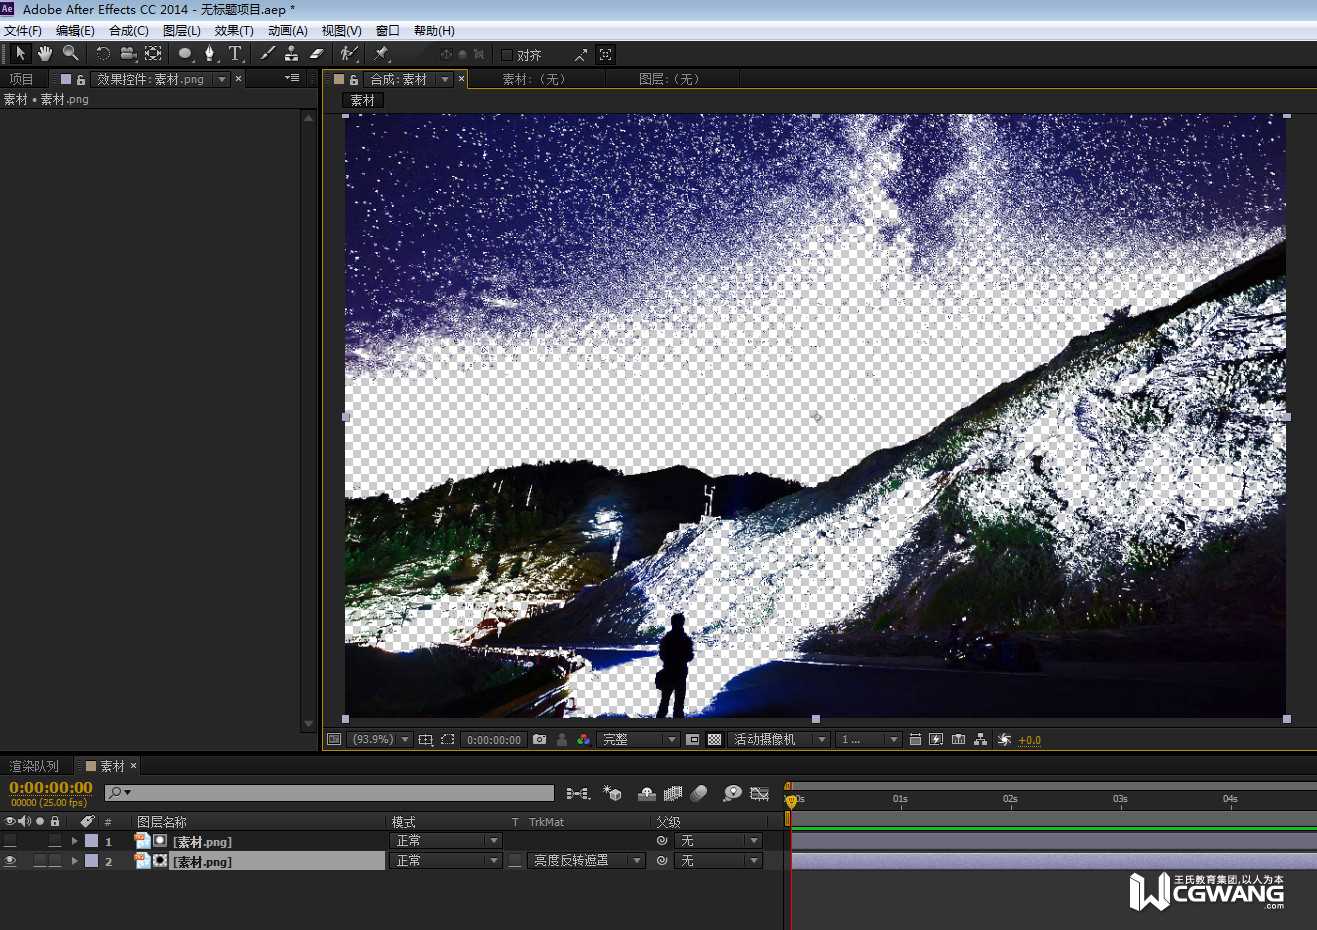The height and width of the screenshot is (930, 1317).
Task: Enable the 对齐 snapping checkbox
Action: pos(507,55)
